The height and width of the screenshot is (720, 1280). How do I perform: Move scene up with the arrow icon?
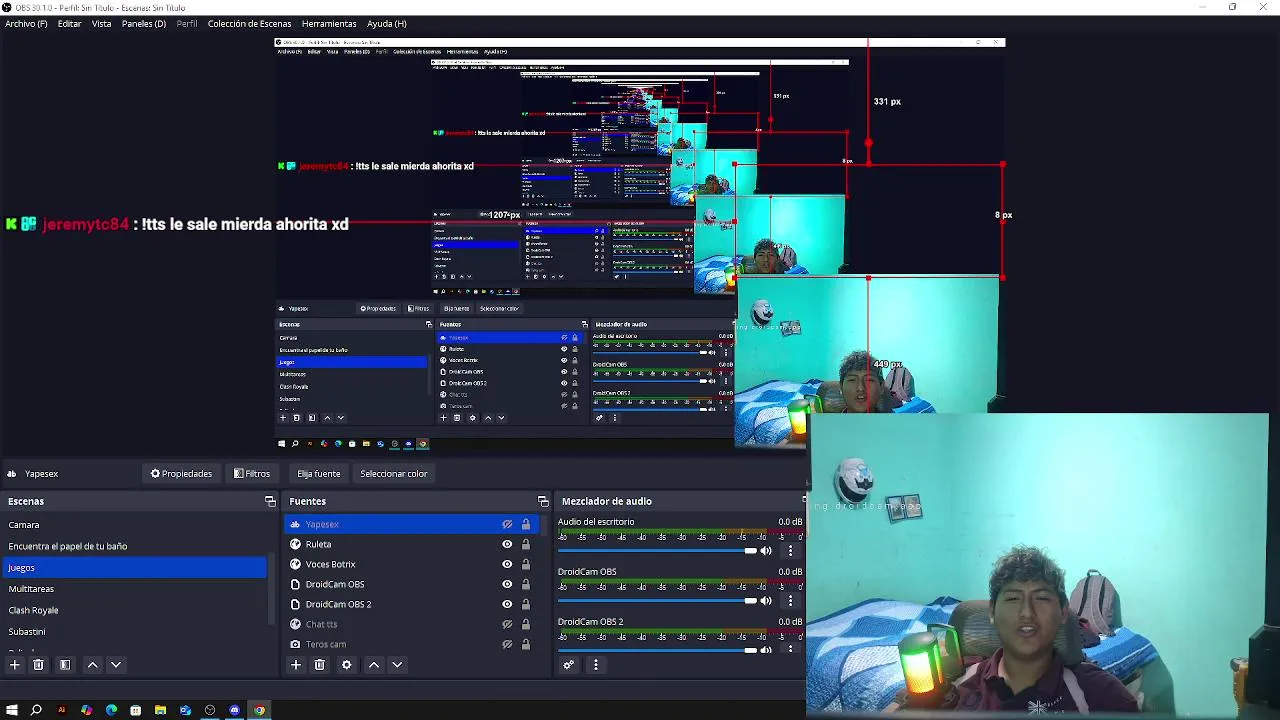click(92, 665)
